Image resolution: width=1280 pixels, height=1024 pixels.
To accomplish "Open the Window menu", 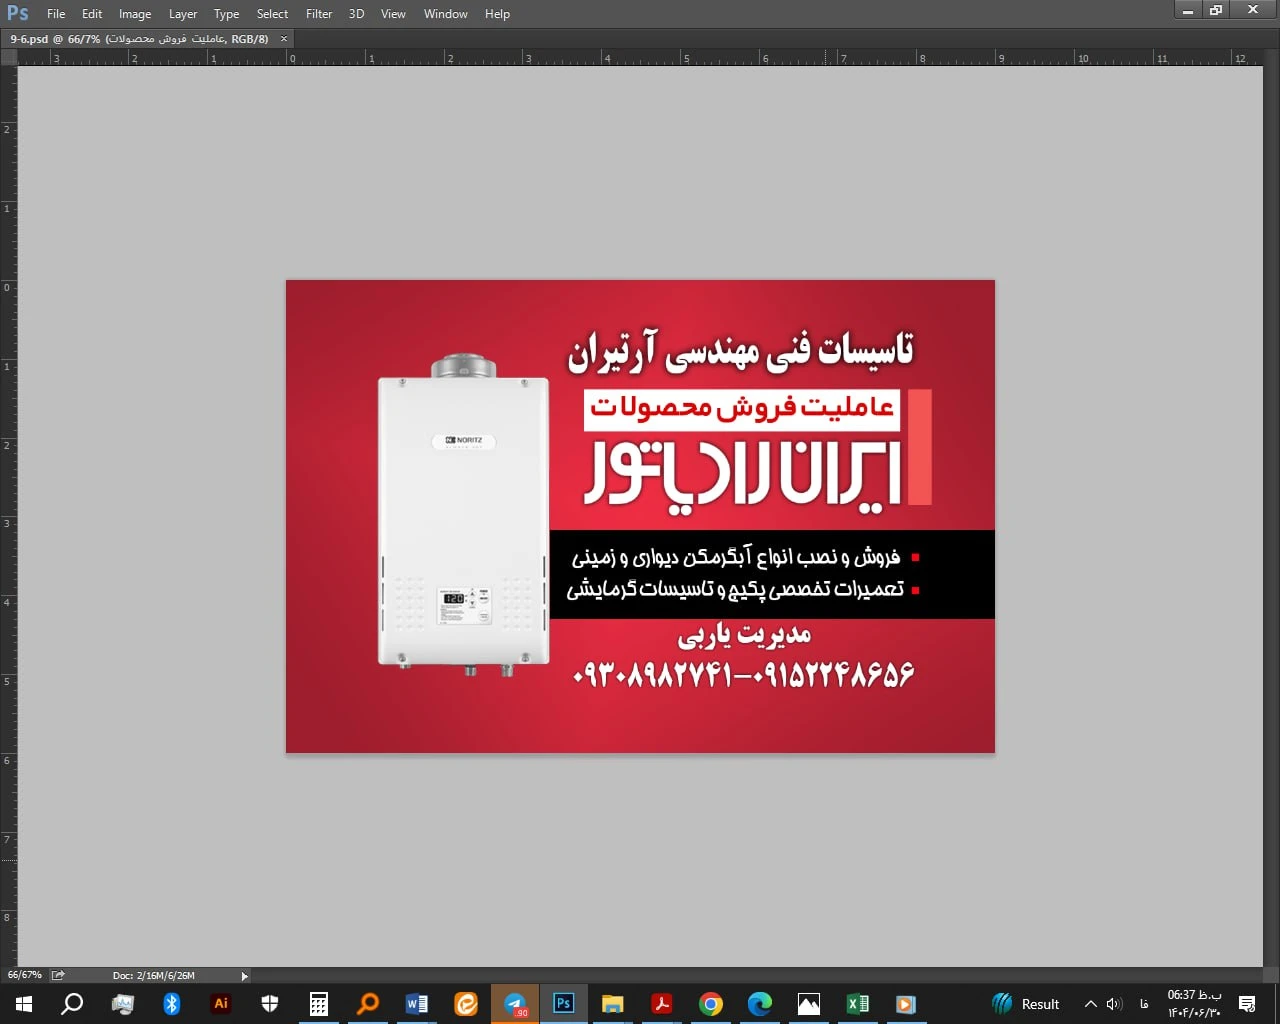I will [x=445, y=14].
